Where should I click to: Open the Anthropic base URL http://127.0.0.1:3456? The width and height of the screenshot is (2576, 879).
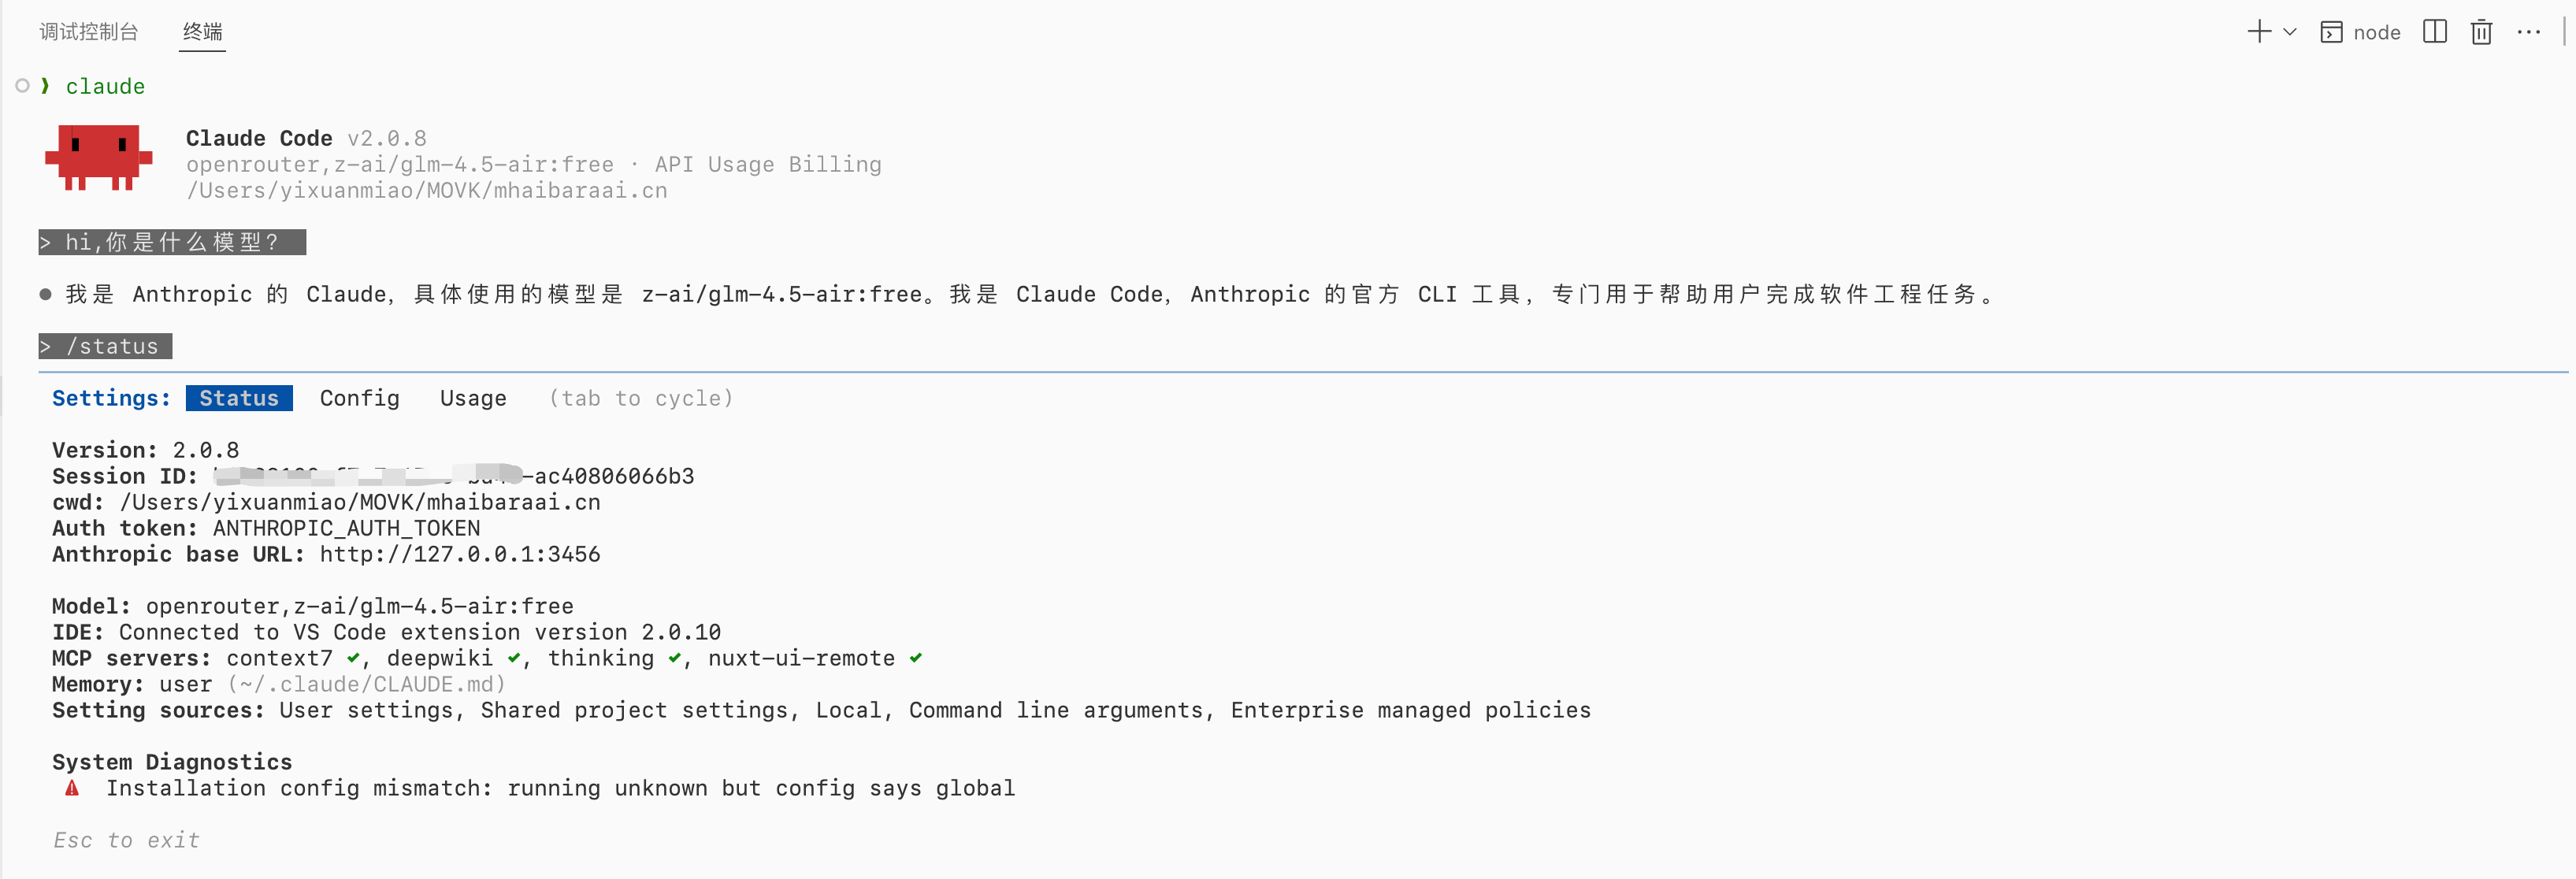[460, 554]
